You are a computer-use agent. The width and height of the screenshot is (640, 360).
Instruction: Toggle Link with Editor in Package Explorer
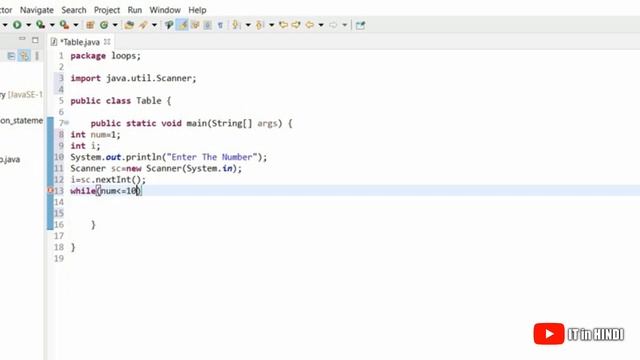(24, 56)
